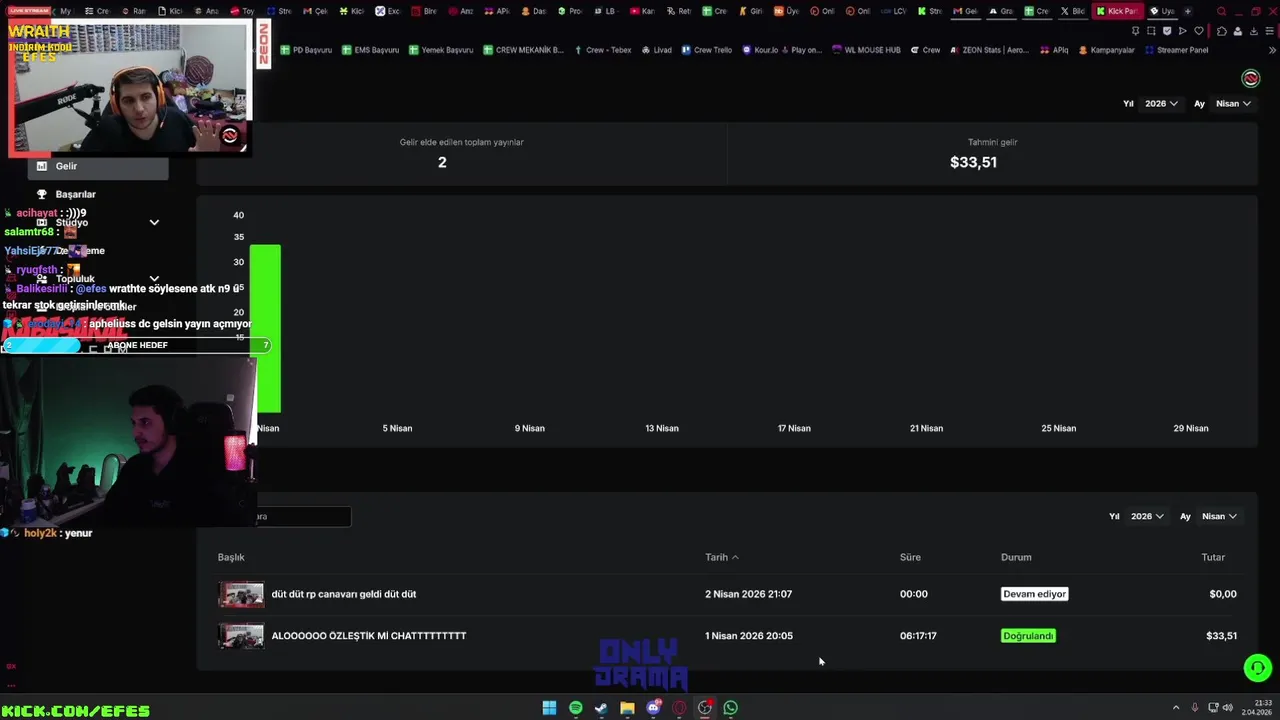Viewport: 1280px width, 720px height.
Task: Click the Opera browser taskbar icon
Action: point(679,708)
